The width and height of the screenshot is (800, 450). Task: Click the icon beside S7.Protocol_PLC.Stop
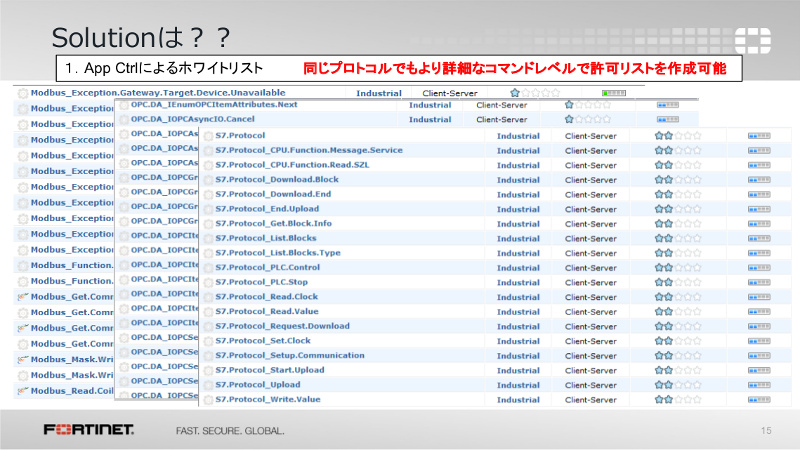(x=208, y=283)
